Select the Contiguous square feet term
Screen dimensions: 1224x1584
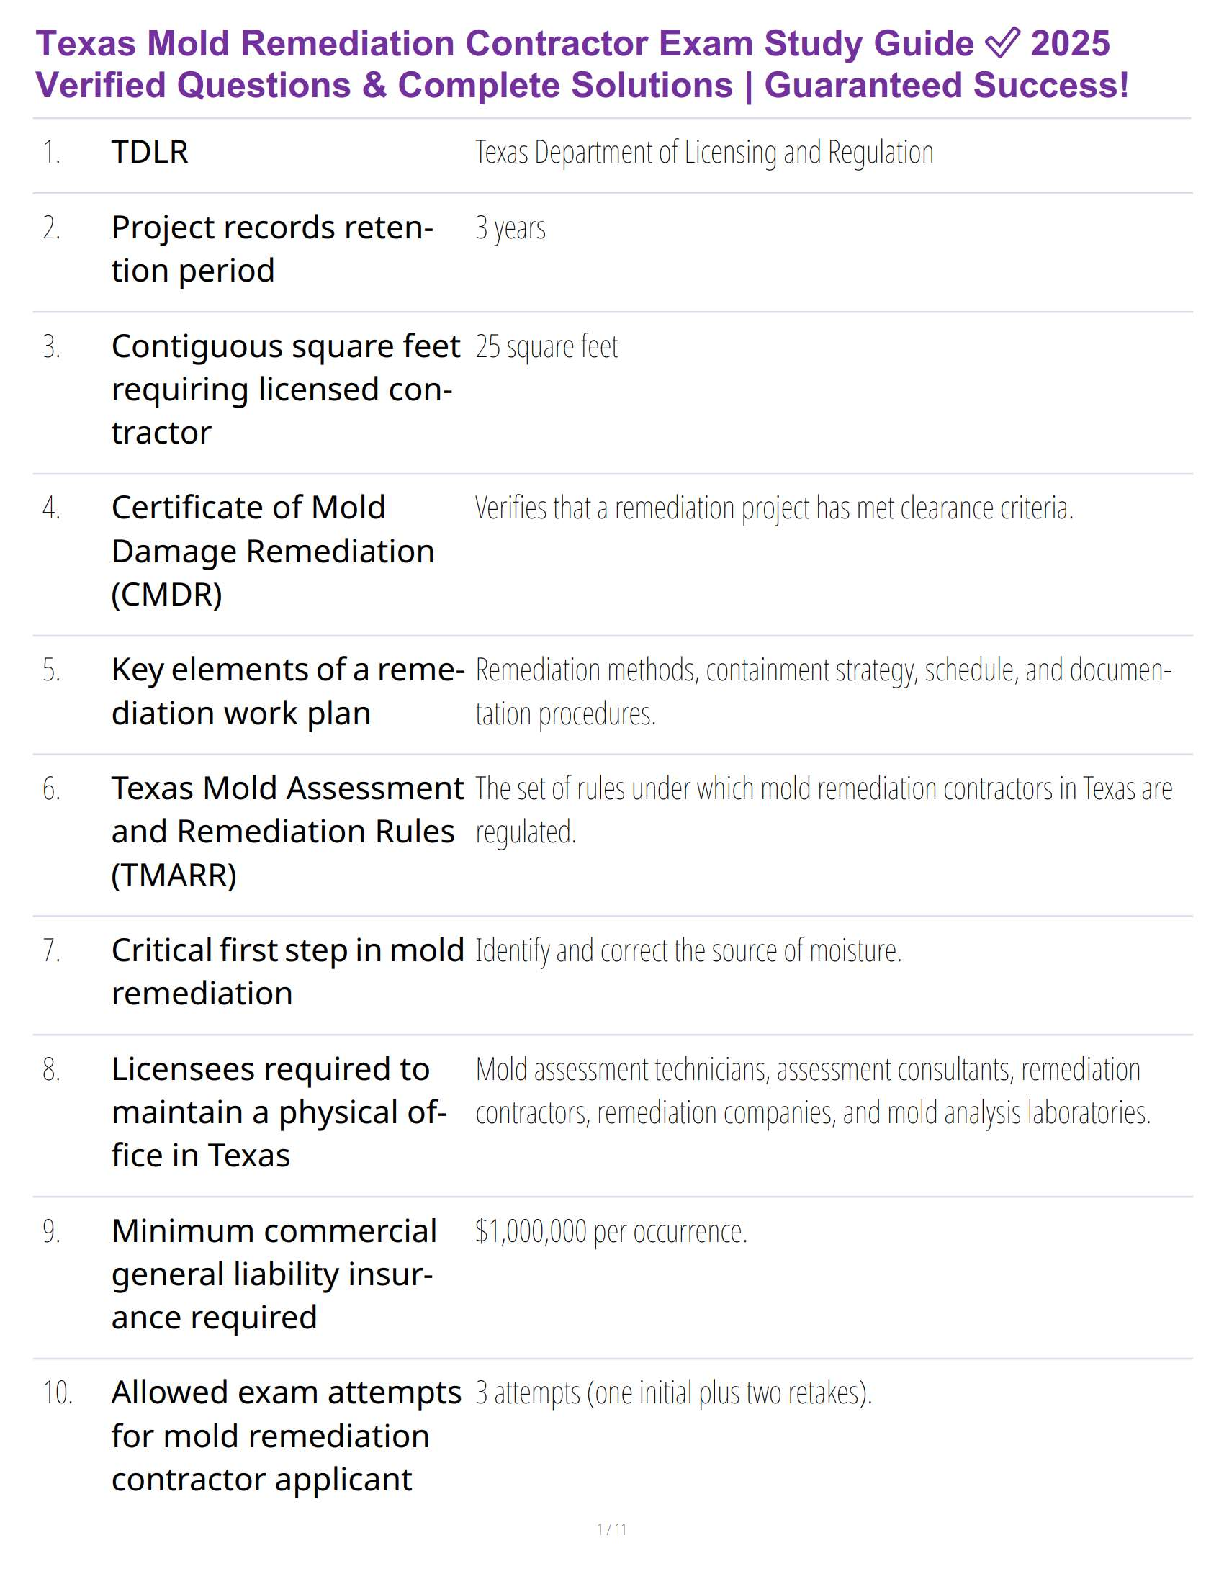286,389
